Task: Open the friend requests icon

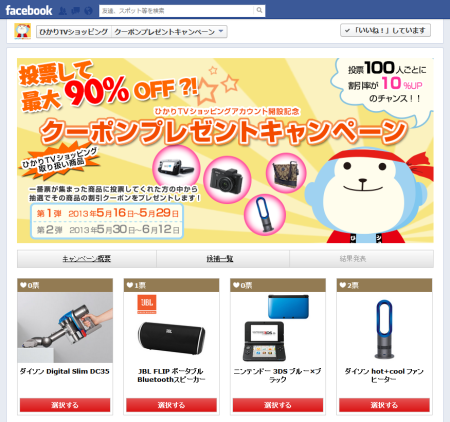Action: [x=63, y=11]
